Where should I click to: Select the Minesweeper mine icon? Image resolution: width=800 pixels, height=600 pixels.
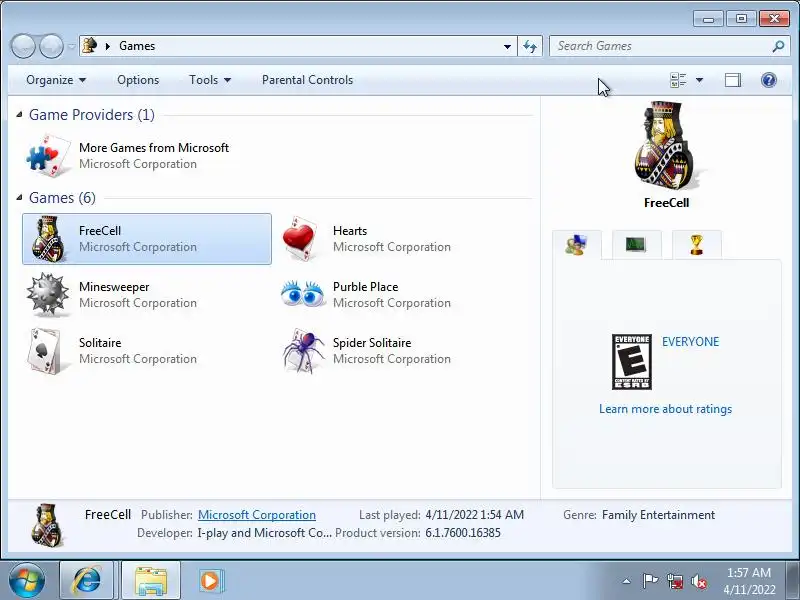[47, 294]
